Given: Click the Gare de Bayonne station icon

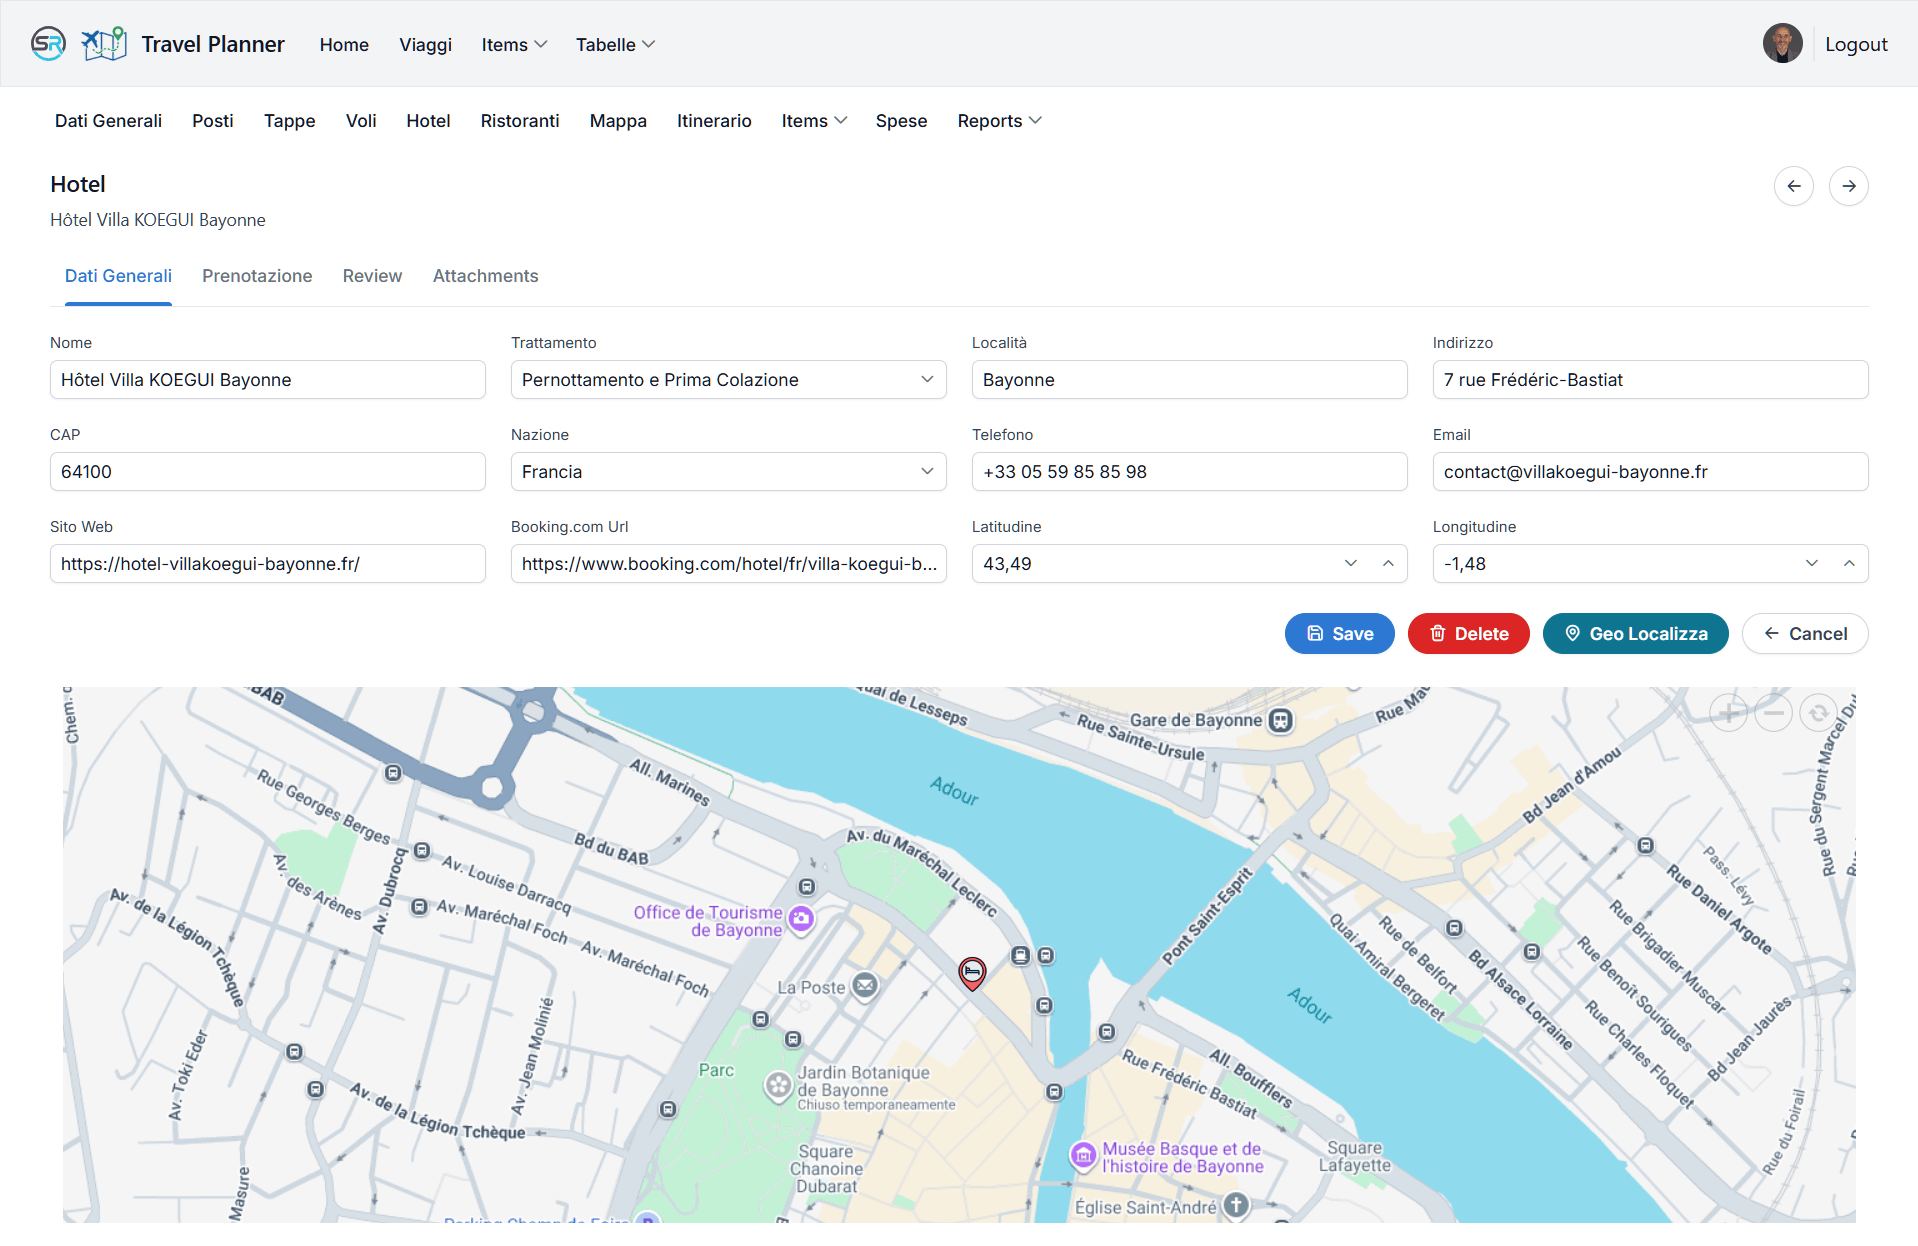Looking at the screenshot, I should click(x=1280, y=720).
